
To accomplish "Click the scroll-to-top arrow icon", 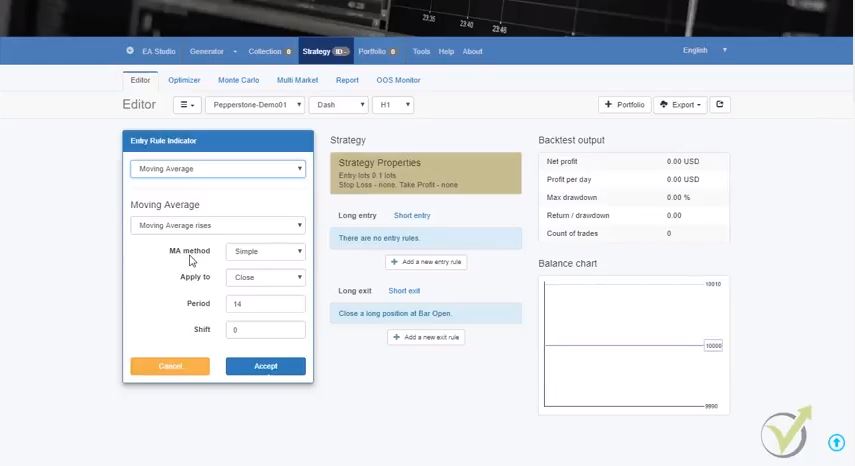I will (x=836, y=442).
